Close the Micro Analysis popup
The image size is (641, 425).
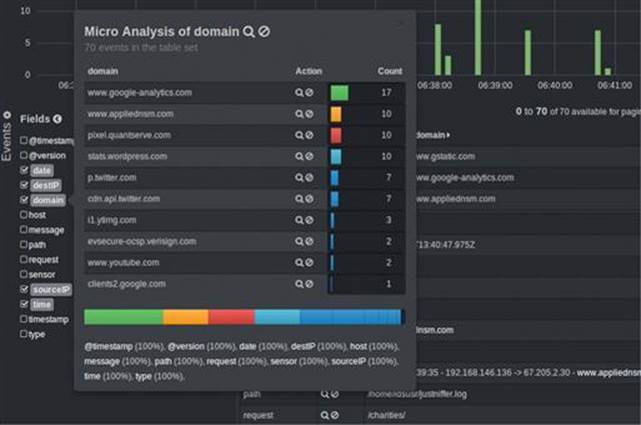[401, 24]
